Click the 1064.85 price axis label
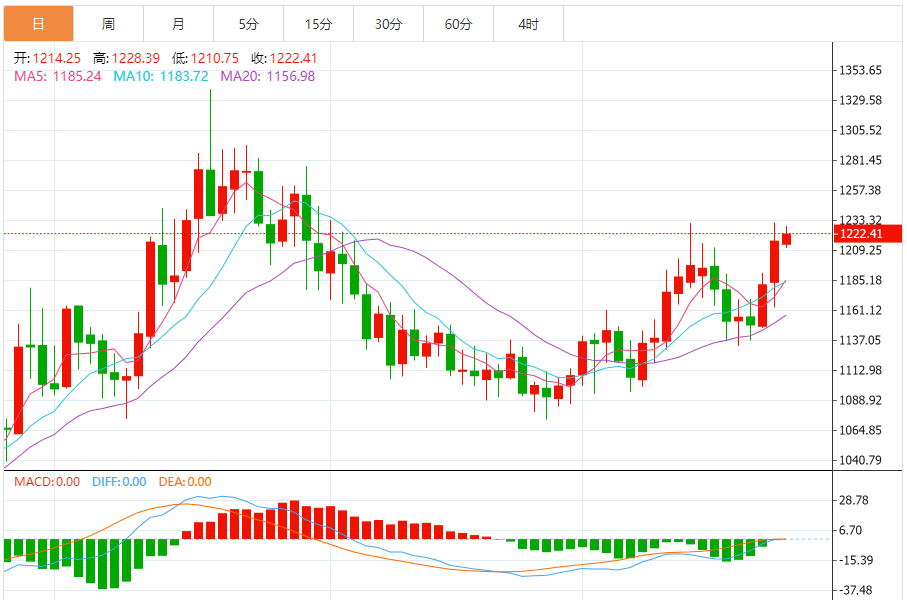 tap(861, 430)
